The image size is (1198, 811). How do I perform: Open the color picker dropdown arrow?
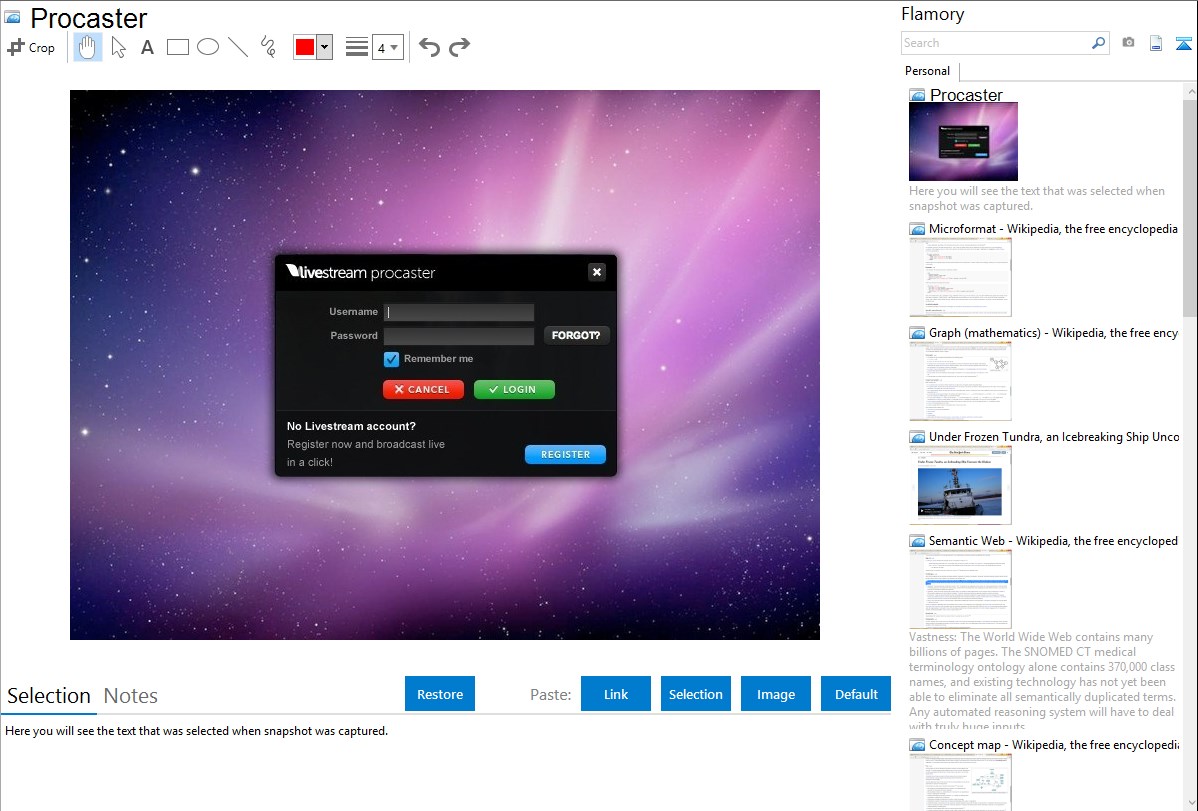click(x=324, y=47)
